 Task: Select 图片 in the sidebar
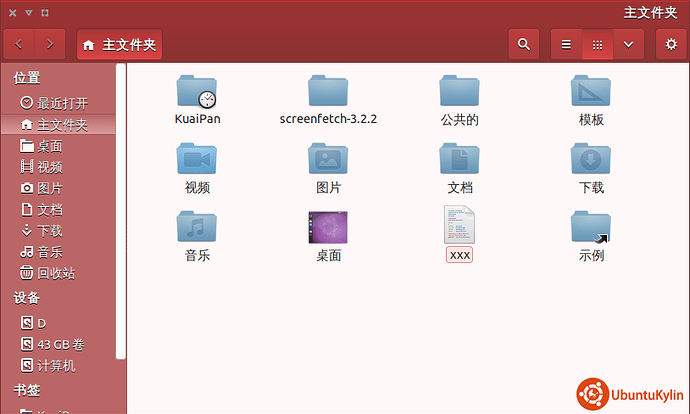click(x=58, y=188)
